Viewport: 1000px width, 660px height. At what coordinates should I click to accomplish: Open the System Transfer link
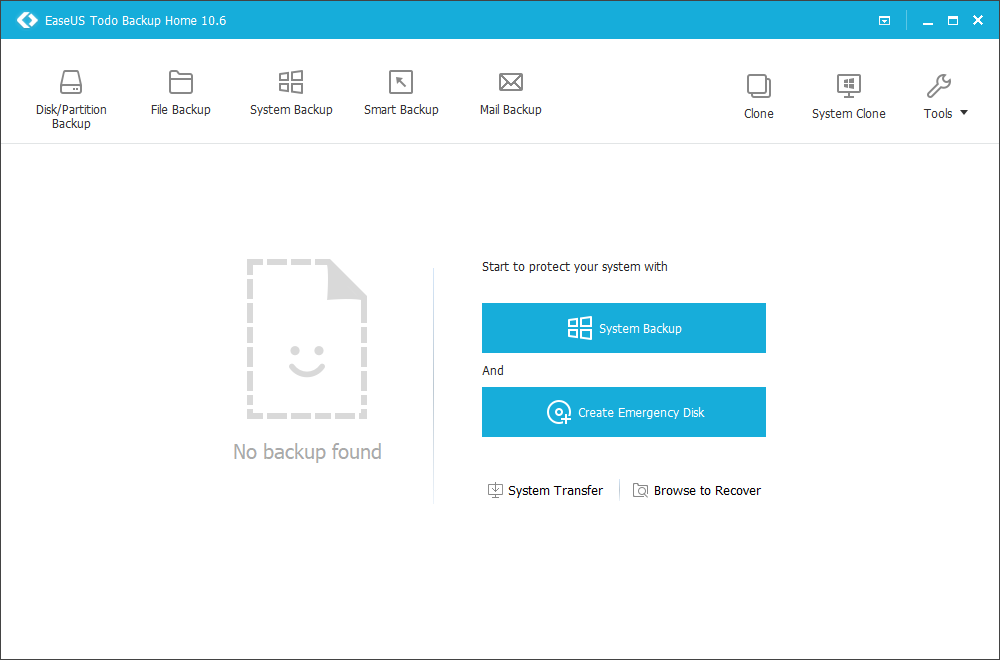coord(545,490)
